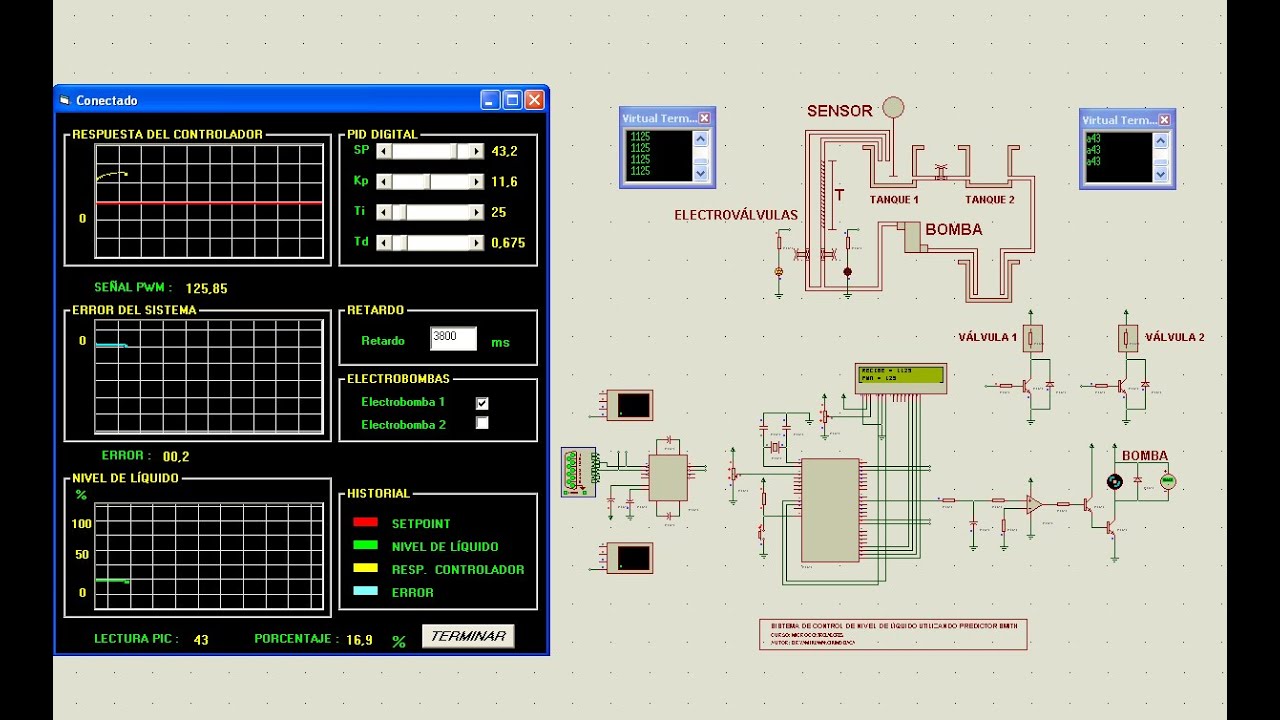Click the Conectado window's title bar icon

pos(65,100)
